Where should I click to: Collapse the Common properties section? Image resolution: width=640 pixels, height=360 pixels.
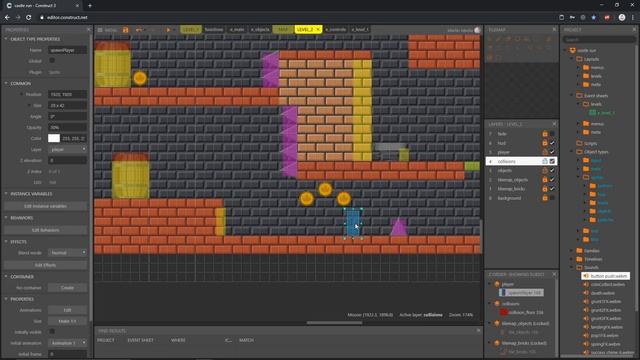[6, 83]
